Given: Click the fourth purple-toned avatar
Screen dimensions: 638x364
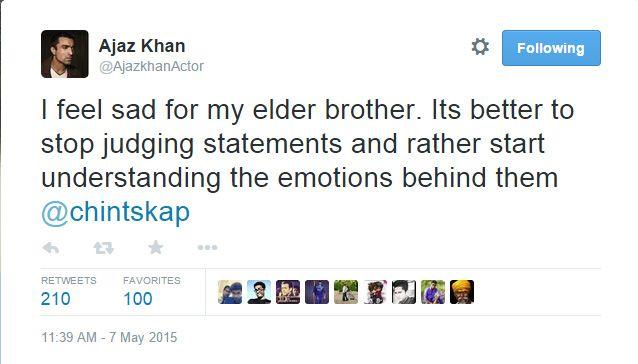Looking at the screenshot, I should pos(317,292).
